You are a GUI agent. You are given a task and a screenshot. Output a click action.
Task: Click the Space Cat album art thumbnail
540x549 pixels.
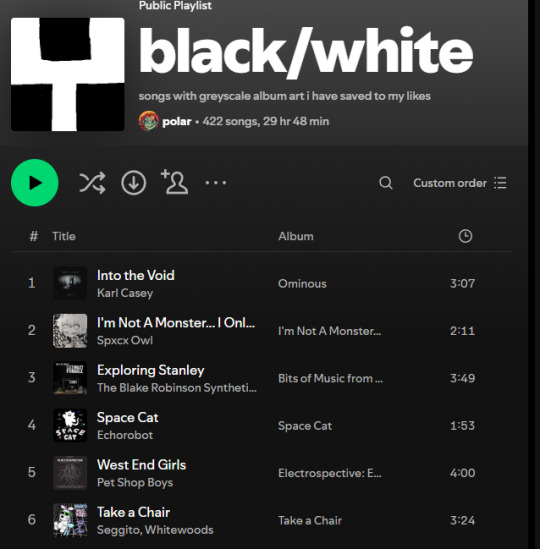(x=70, y=425)
